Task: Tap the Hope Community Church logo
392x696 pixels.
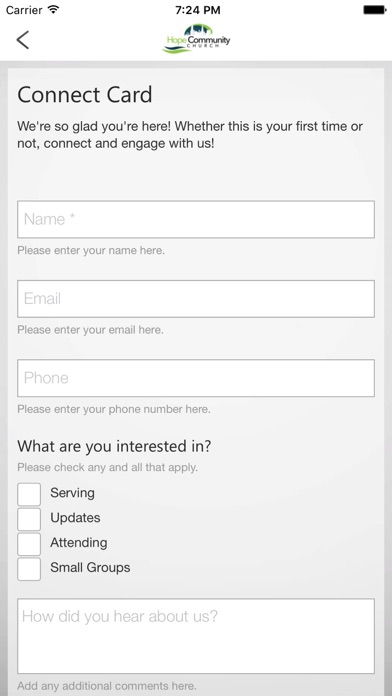Action: (x=196, y=39)
